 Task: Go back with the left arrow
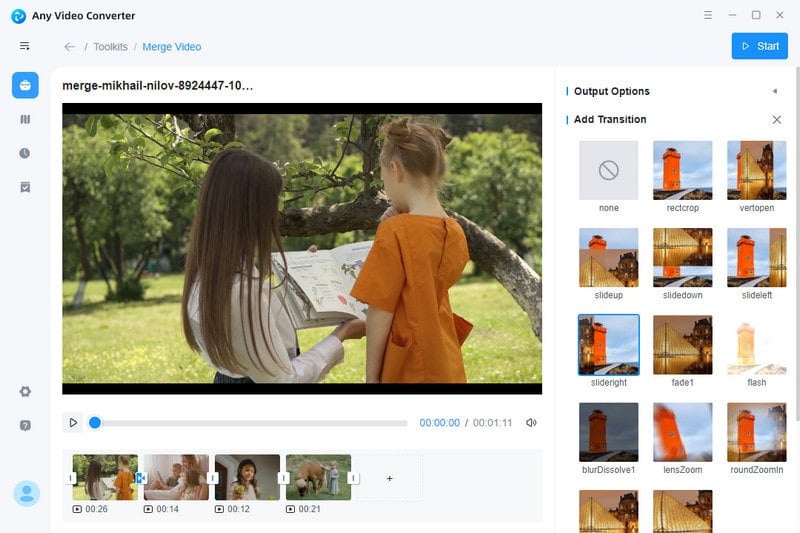point(69,47)
